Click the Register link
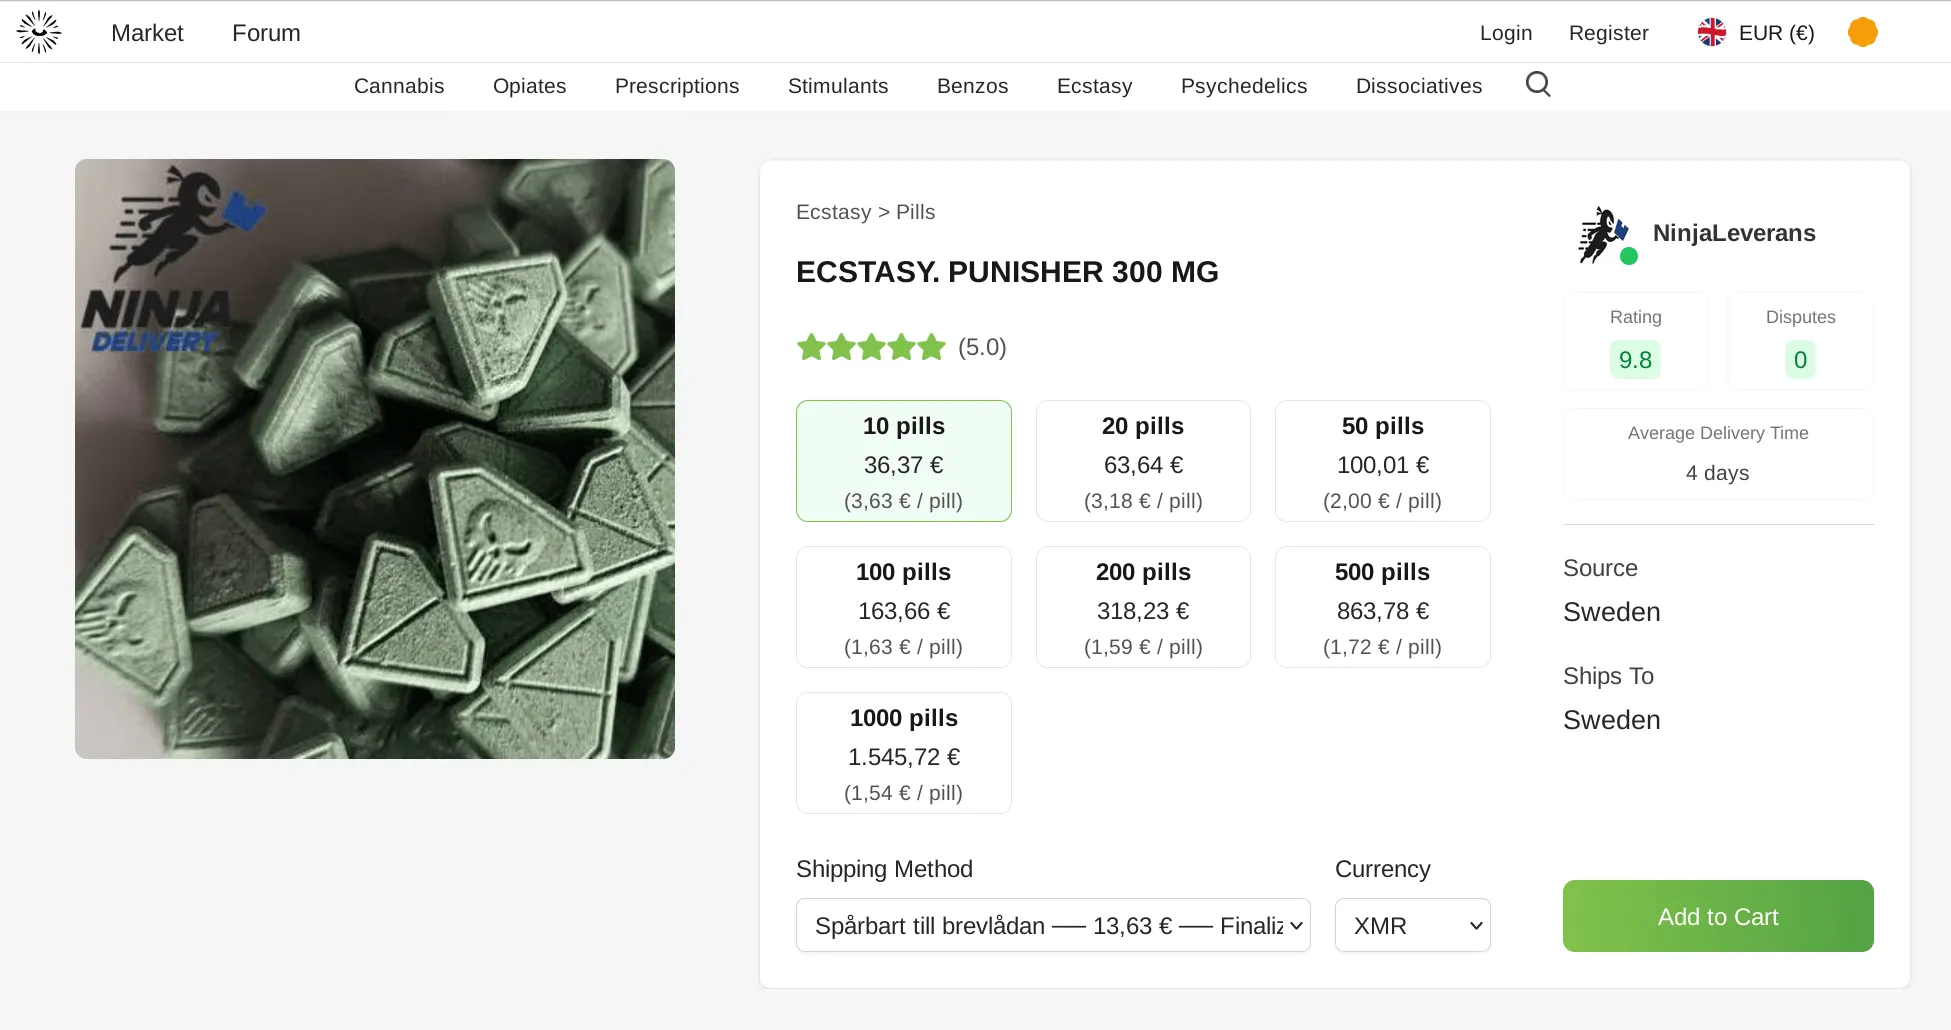The width and height of the screenshot is (1951, 1030). (x=1608, y=32)
